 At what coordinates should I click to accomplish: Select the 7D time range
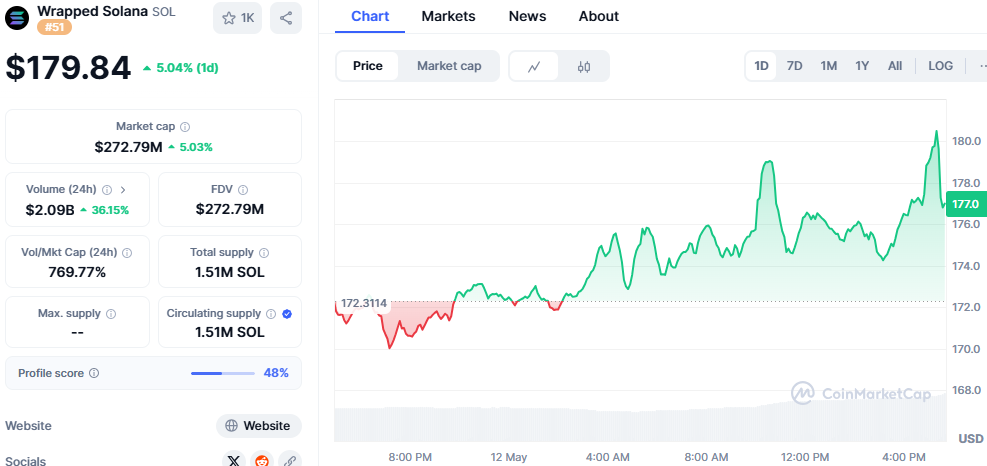(795, 66)
